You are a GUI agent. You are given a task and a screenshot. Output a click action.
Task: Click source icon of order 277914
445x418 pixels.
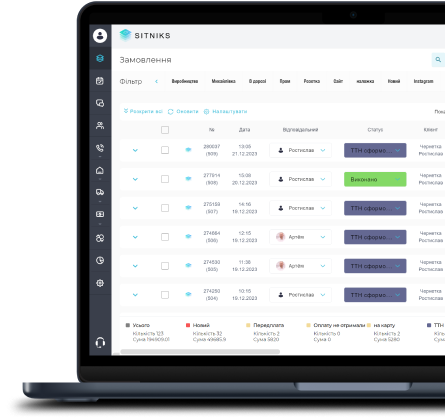pos(188,179)
